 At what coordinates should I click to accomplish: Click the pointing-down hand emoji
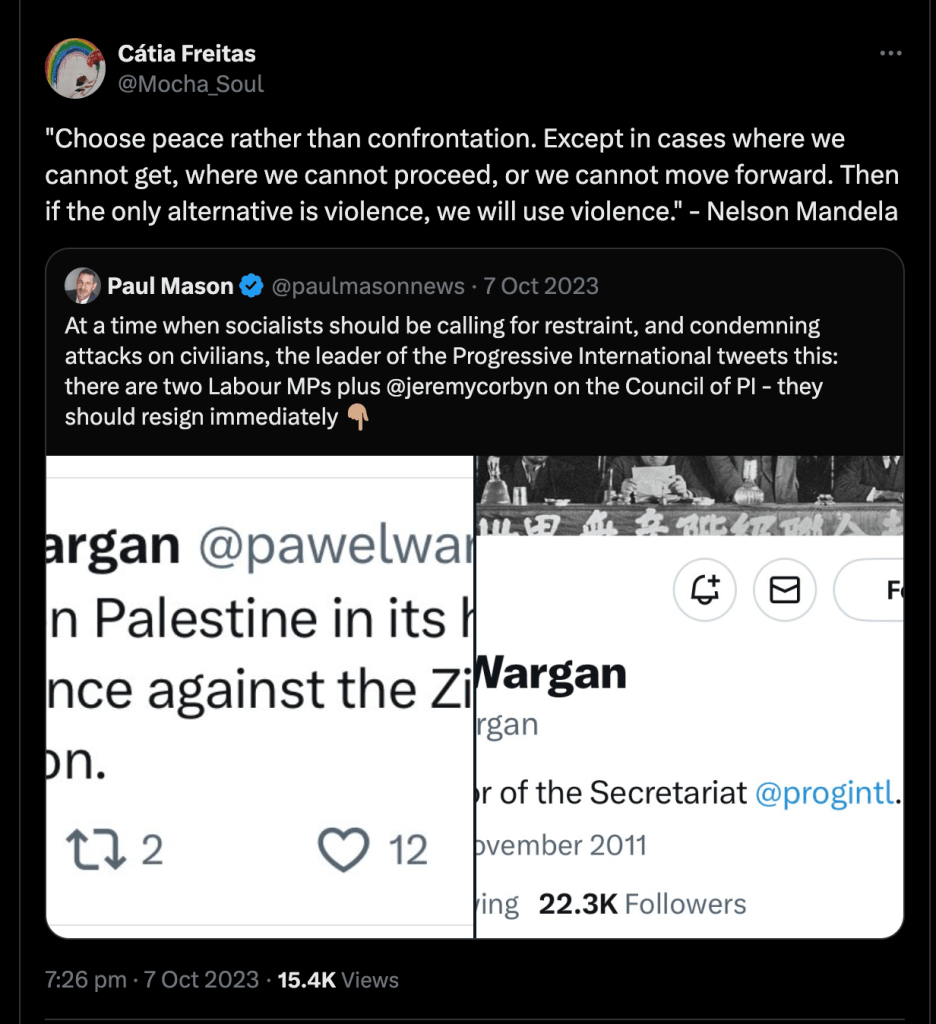pos(358,418)
